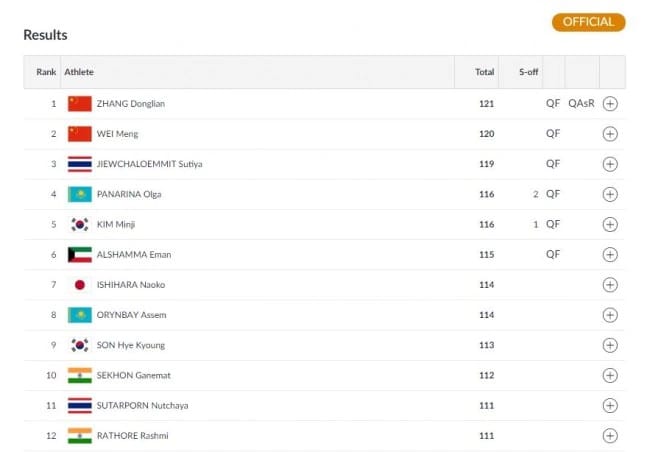Expand details for WEI Meng
Viewport: 647px width, 452px height.
coord(610,134)
